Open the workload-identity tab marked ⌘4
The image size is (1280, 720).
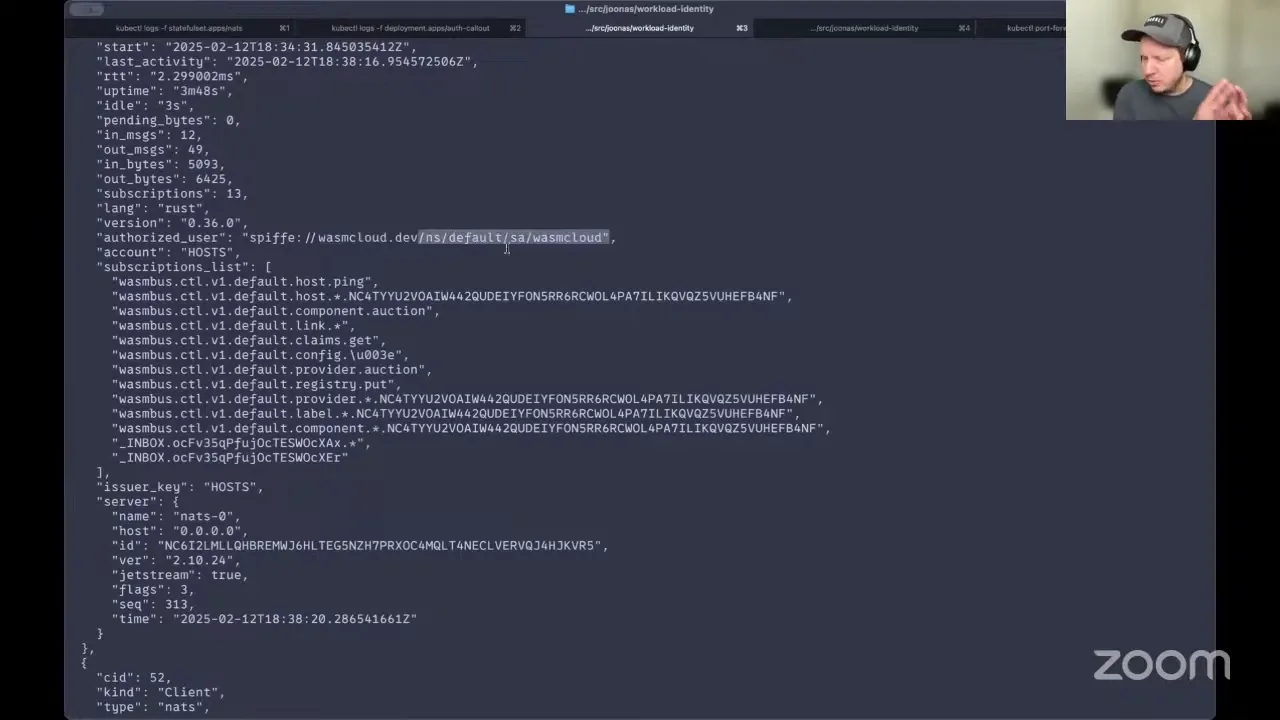coord(865,28)
